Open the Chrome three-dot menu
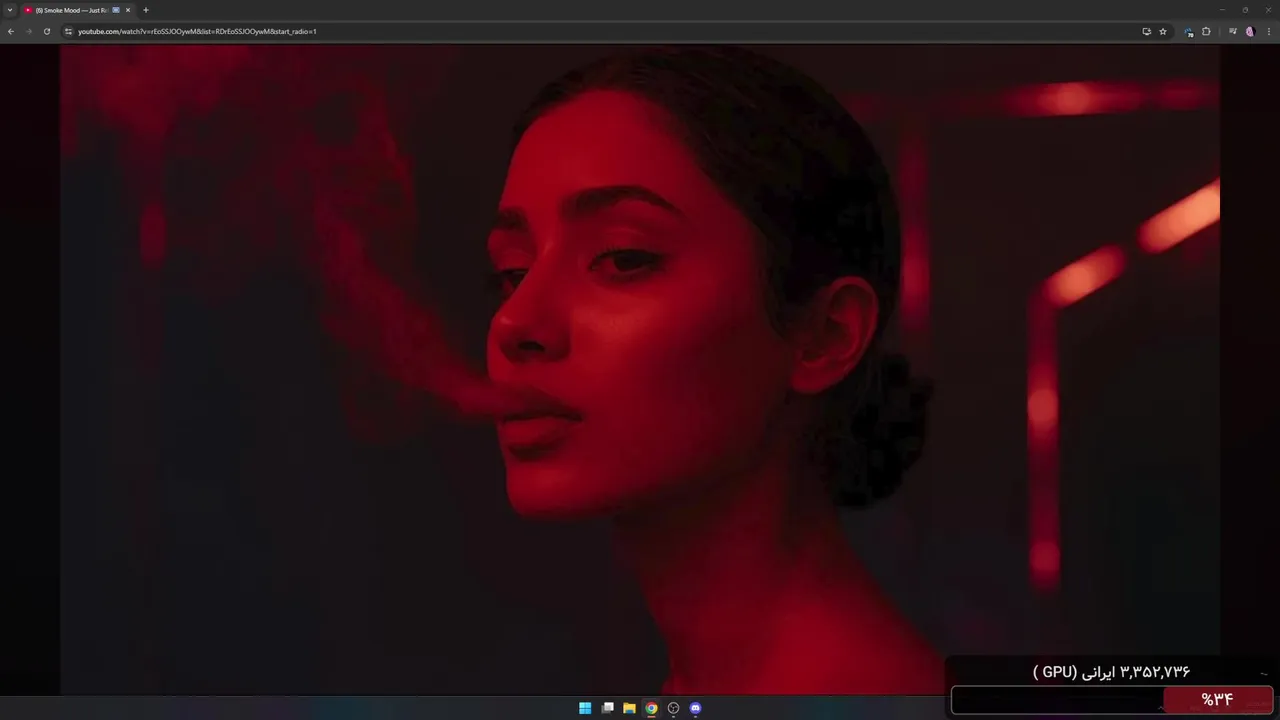Viewport: 1280px width, 720px height. click(x=1267, y=31)
